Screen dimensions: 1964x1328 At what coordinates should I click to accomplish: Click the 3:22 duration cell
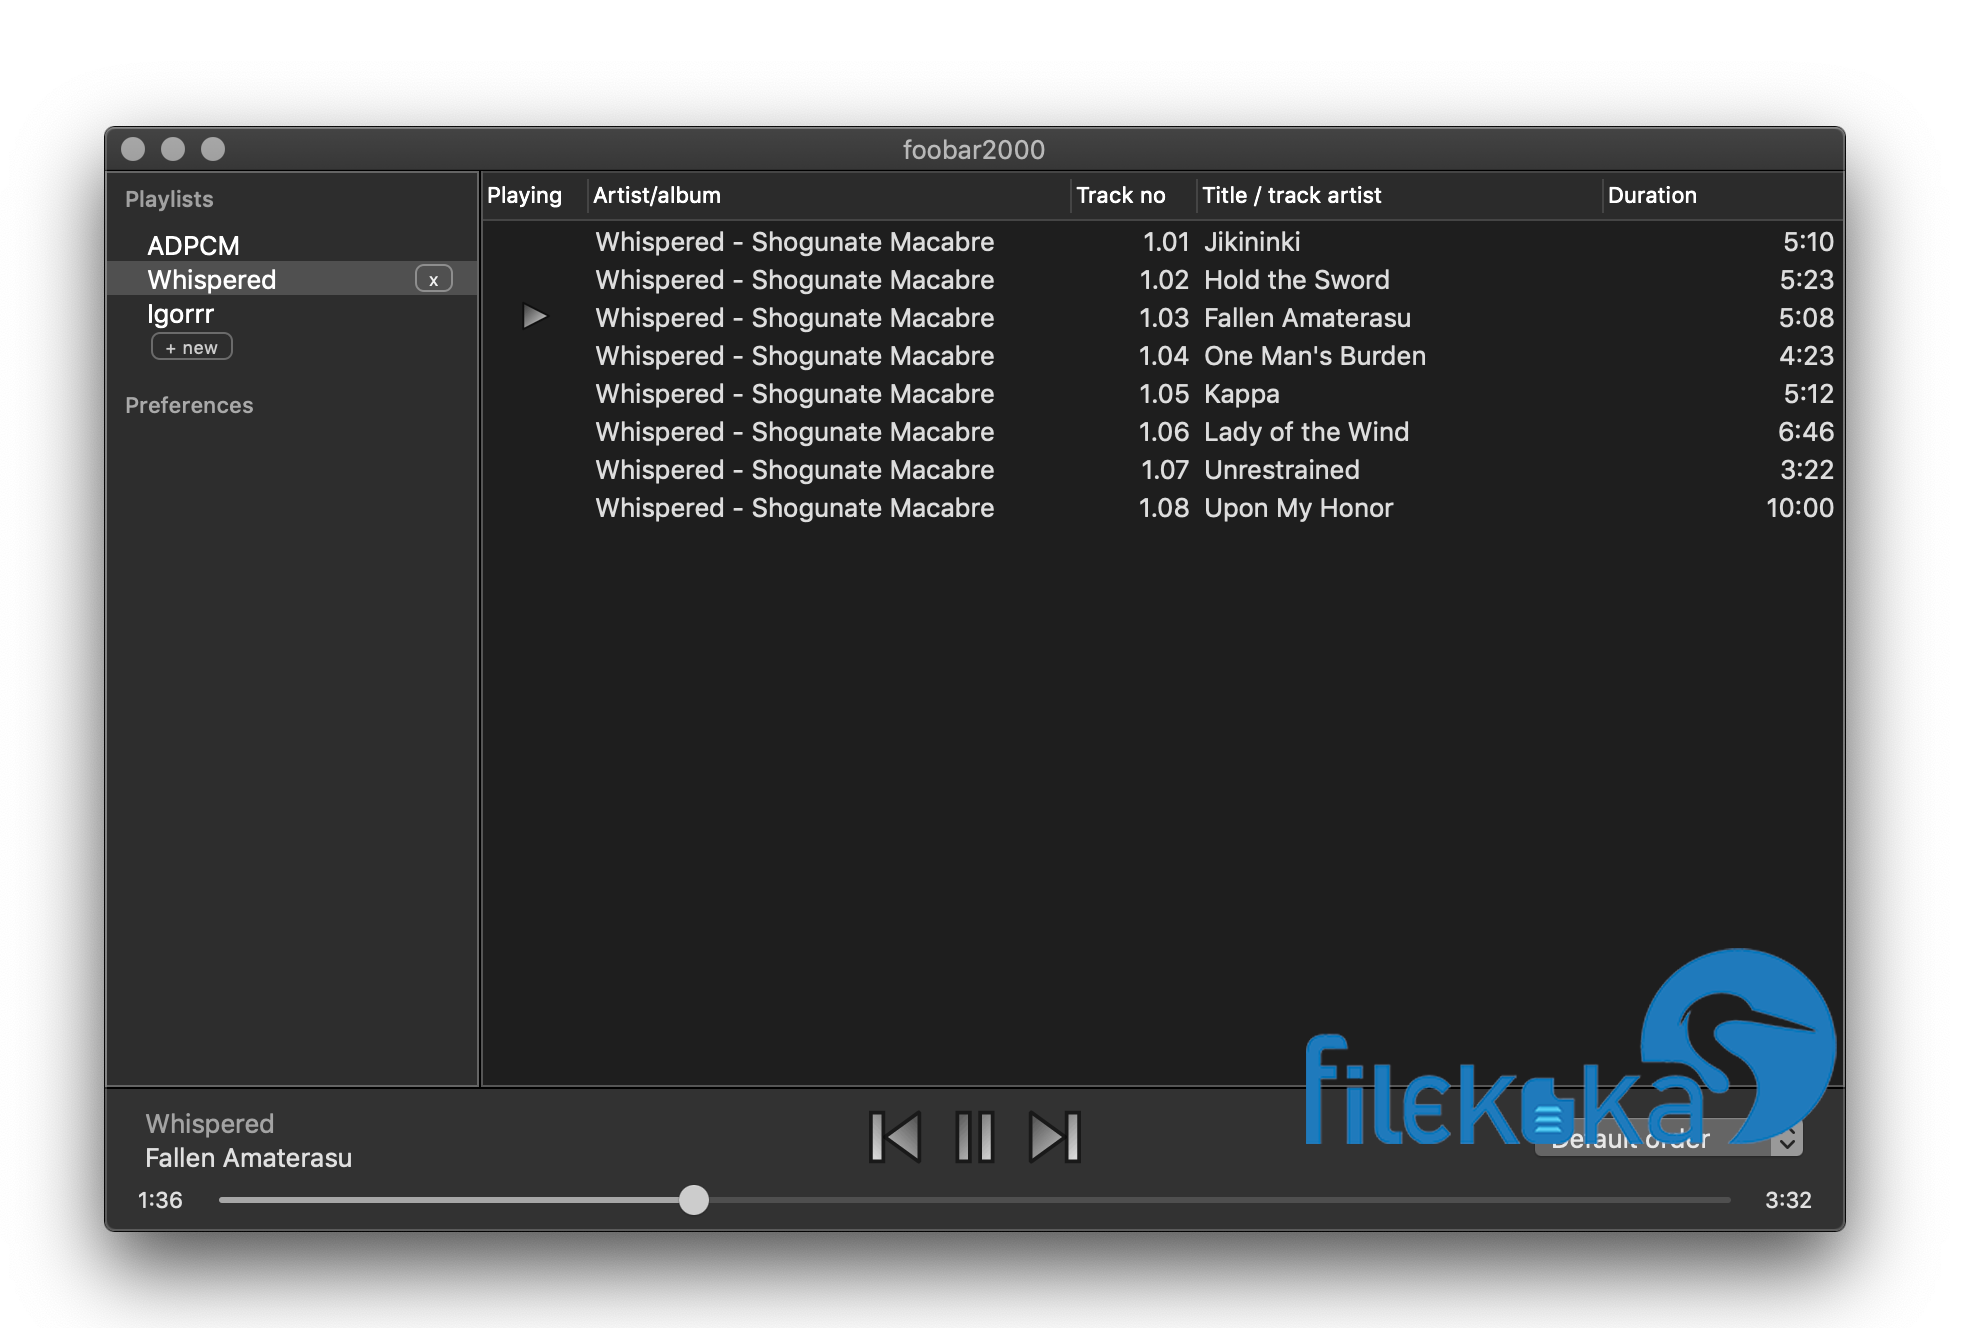(x=1807, y=470)
